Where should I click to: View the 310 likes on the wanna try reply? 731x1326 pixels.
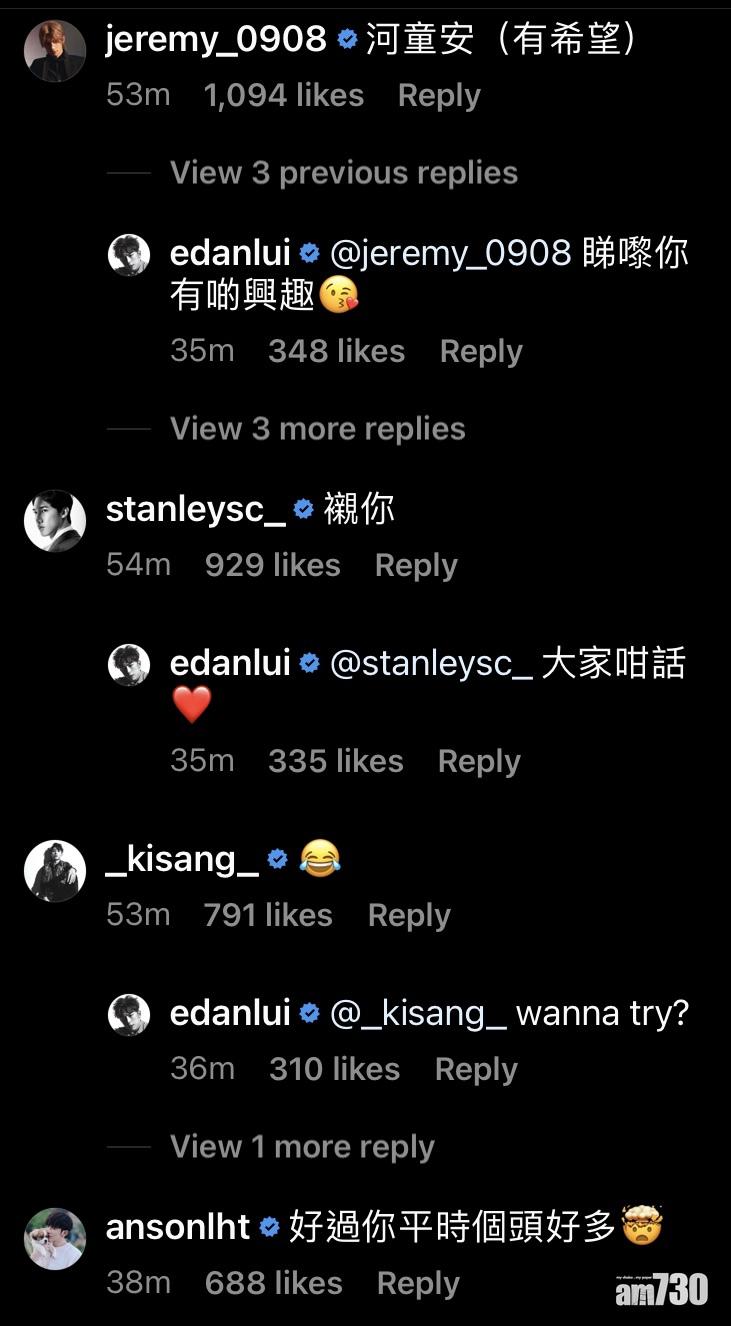point(334,1069)
